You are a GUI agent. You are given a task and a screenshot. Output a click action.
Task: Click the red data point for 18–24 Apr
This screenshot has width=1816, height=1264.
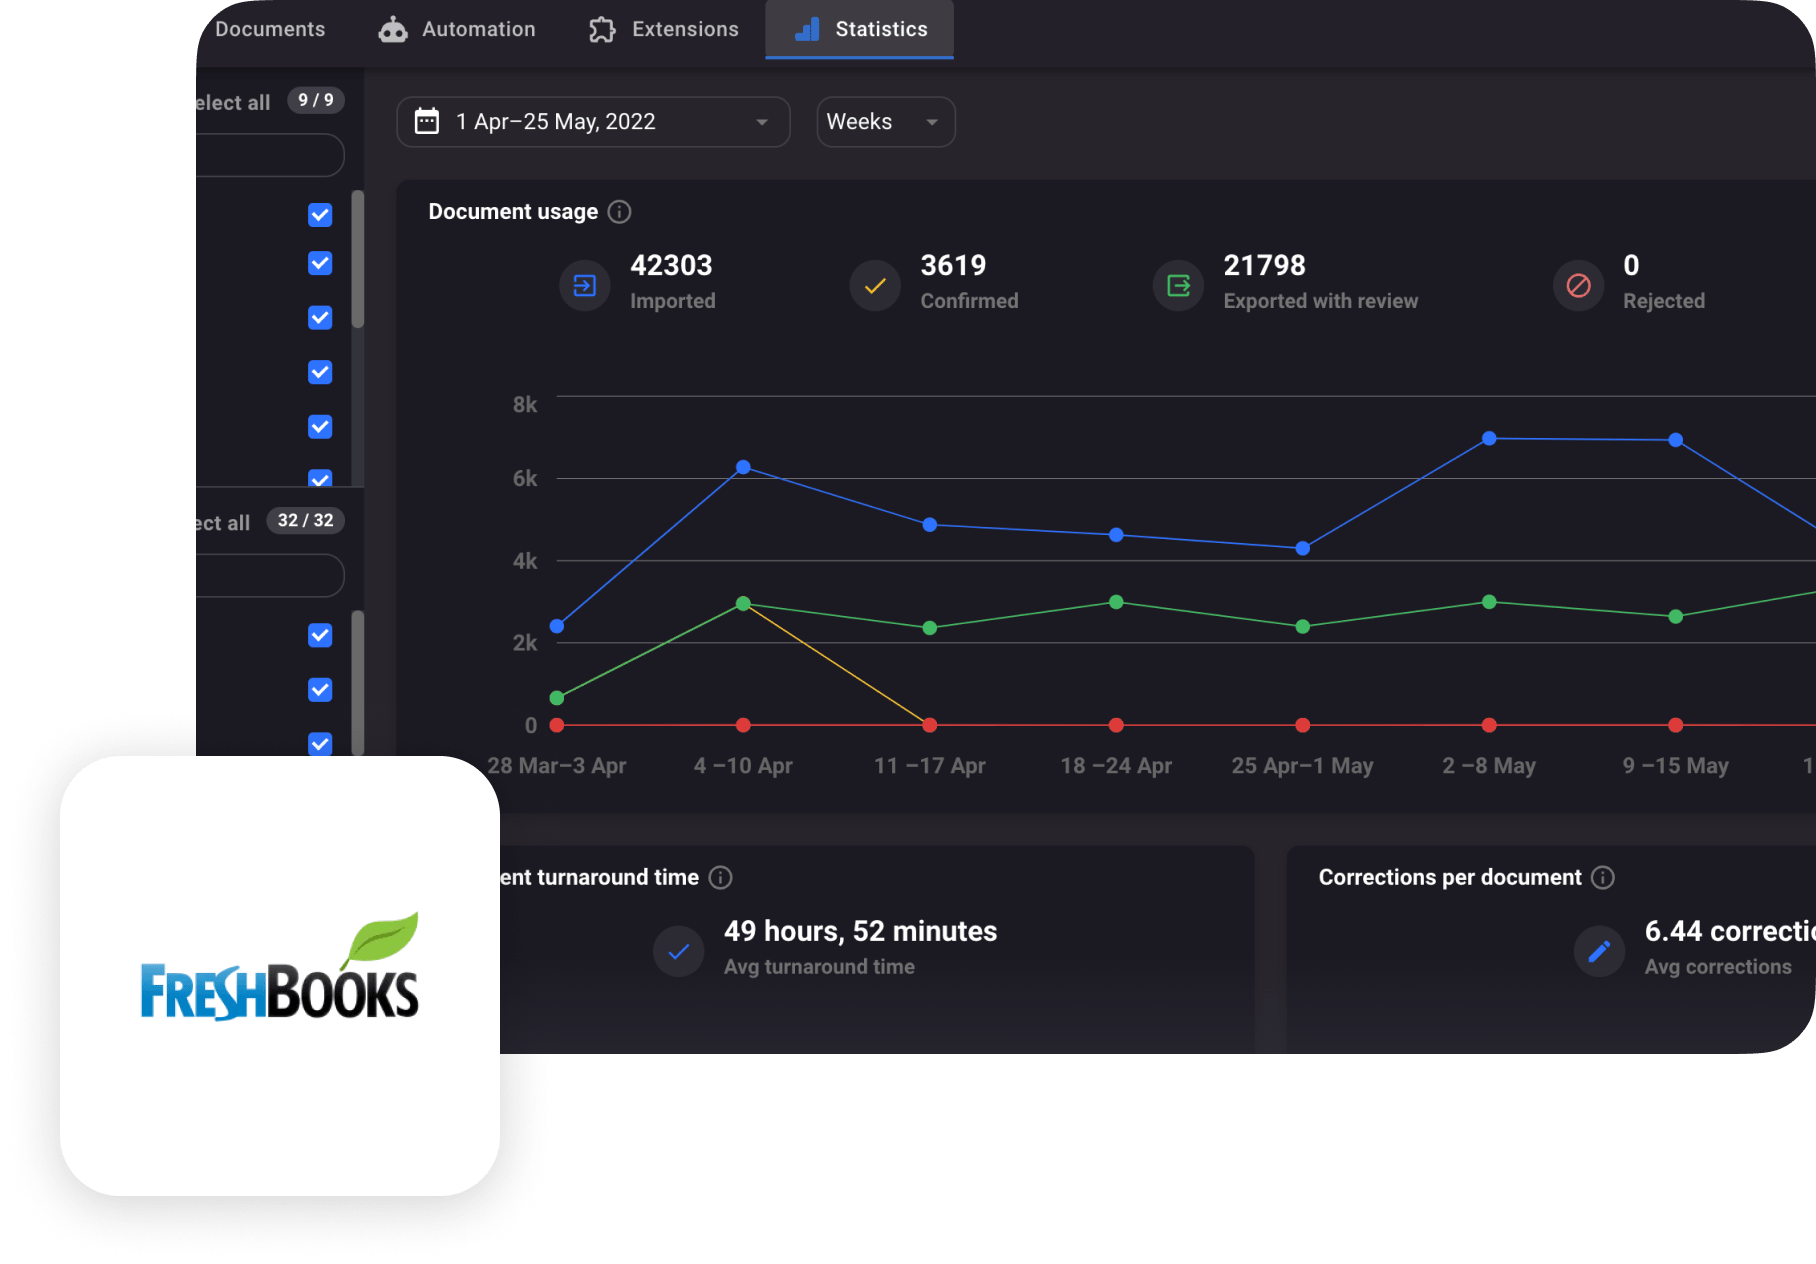(x=1116, y=725)
